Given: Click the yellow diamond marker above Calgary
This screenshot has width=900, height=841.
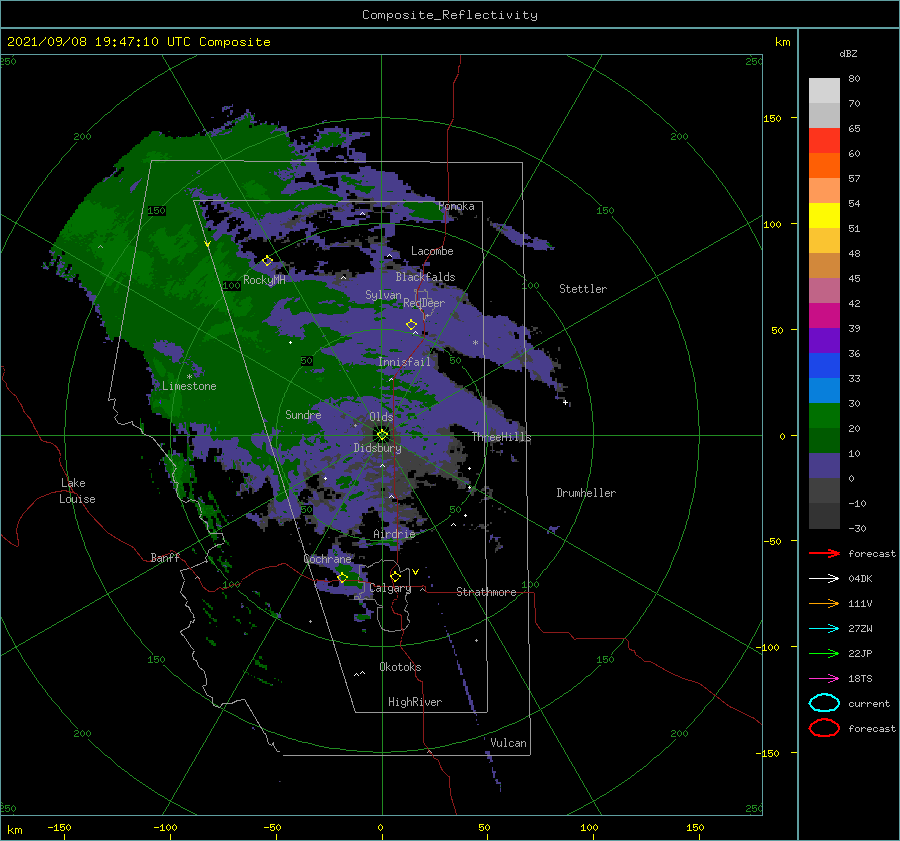Looking at the screenshot, I should (x=395, y=576).
